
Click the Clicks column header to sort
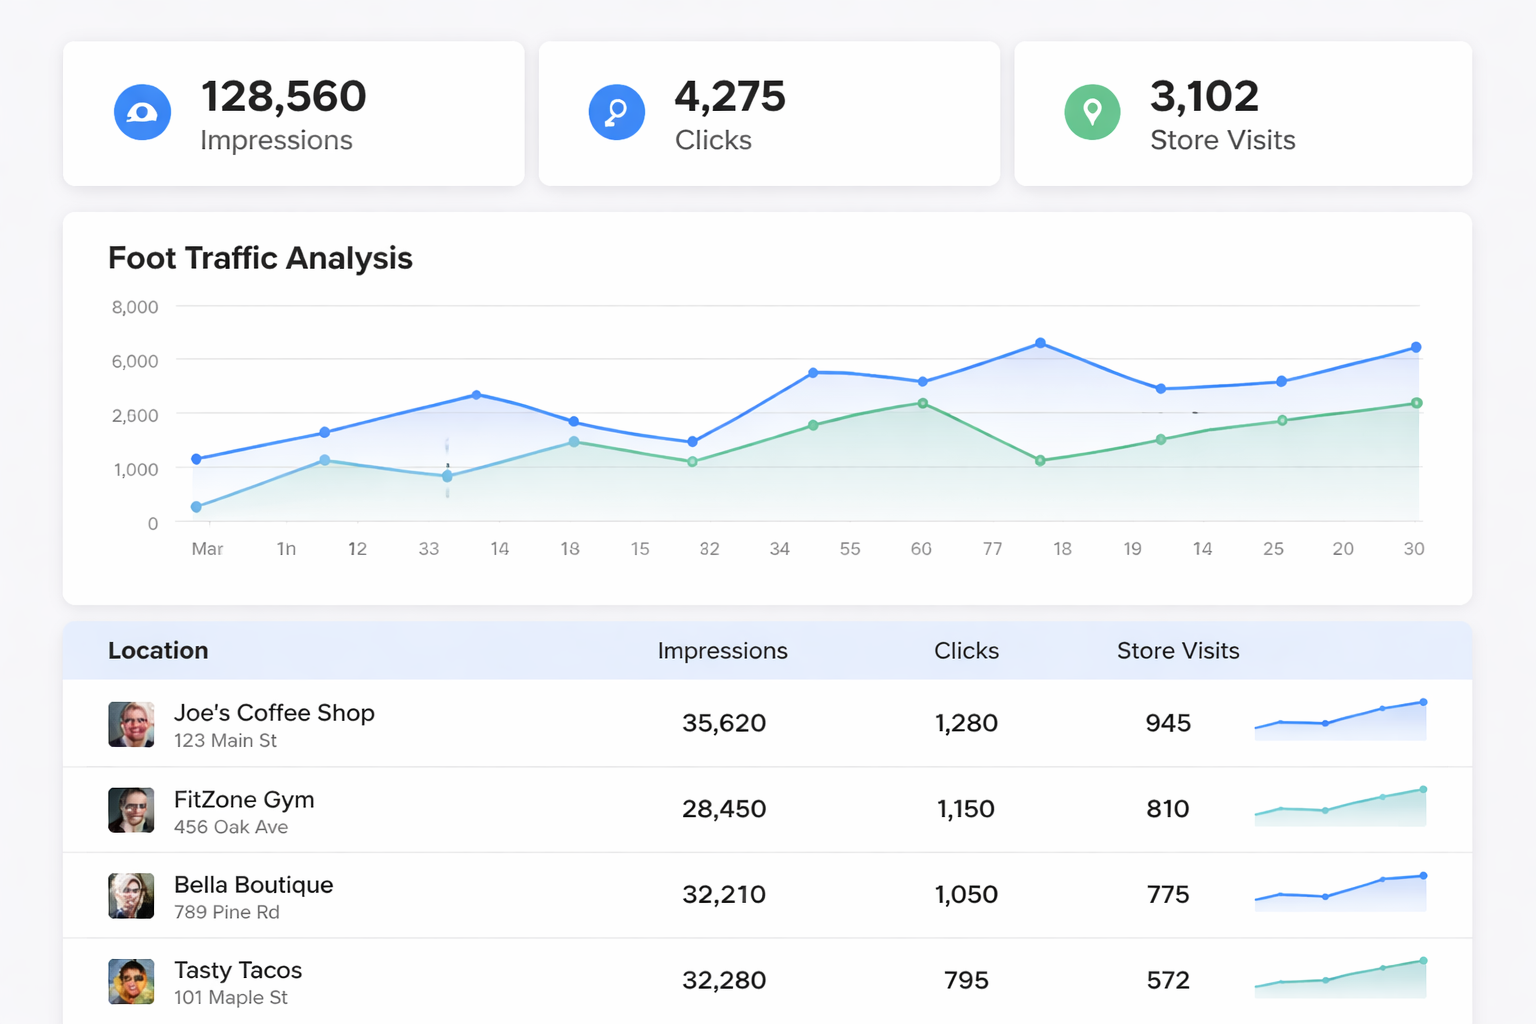[x=966, y=650]
